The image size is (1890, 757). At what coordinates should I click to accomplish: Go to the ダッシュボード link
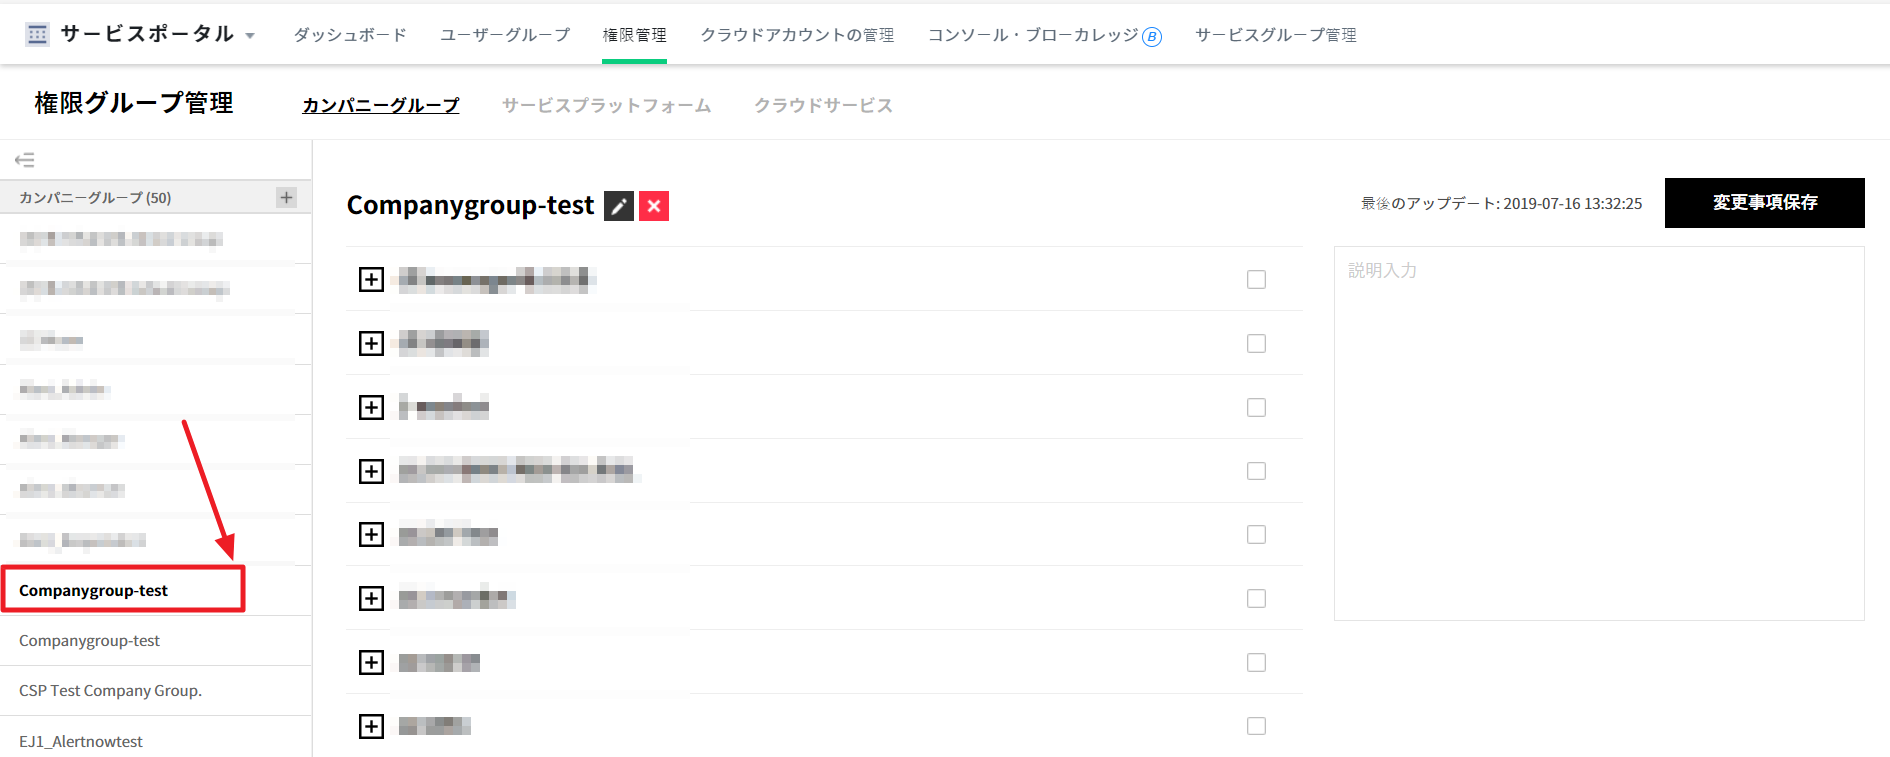[x=350, y=35]
